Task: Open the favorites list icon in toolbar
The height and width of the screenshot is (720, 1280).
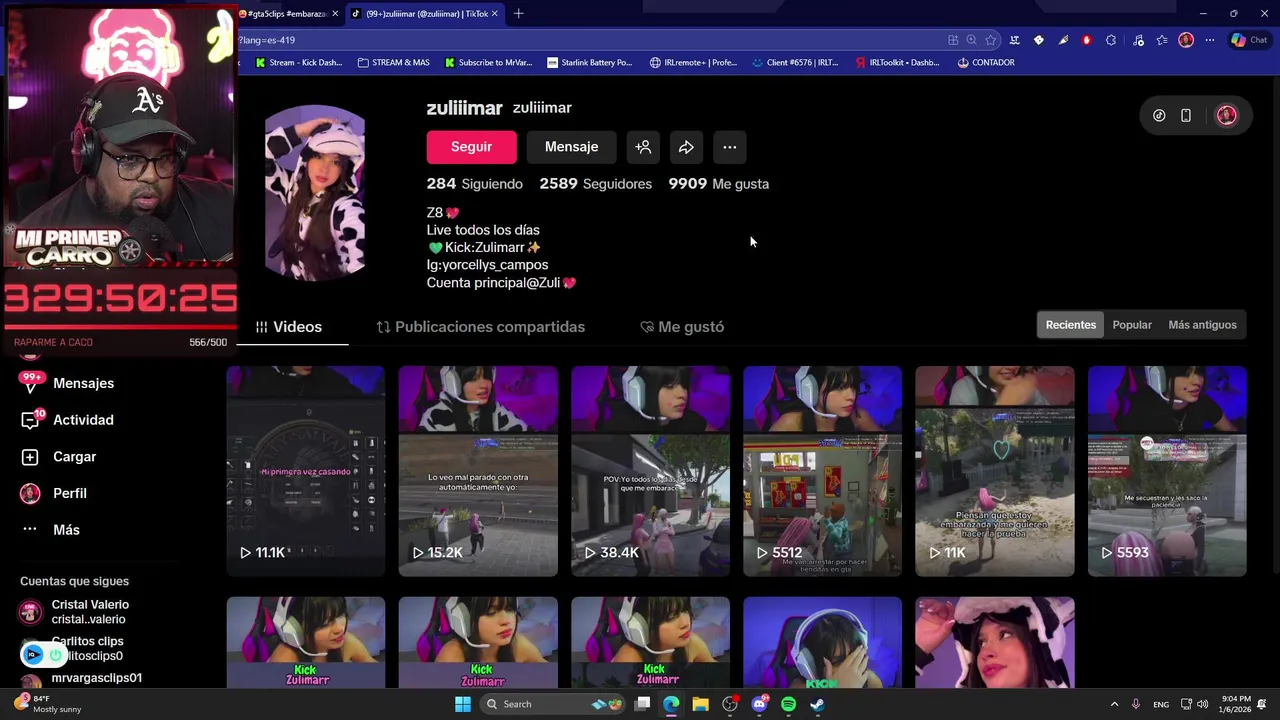Action: pos(1162,40)
